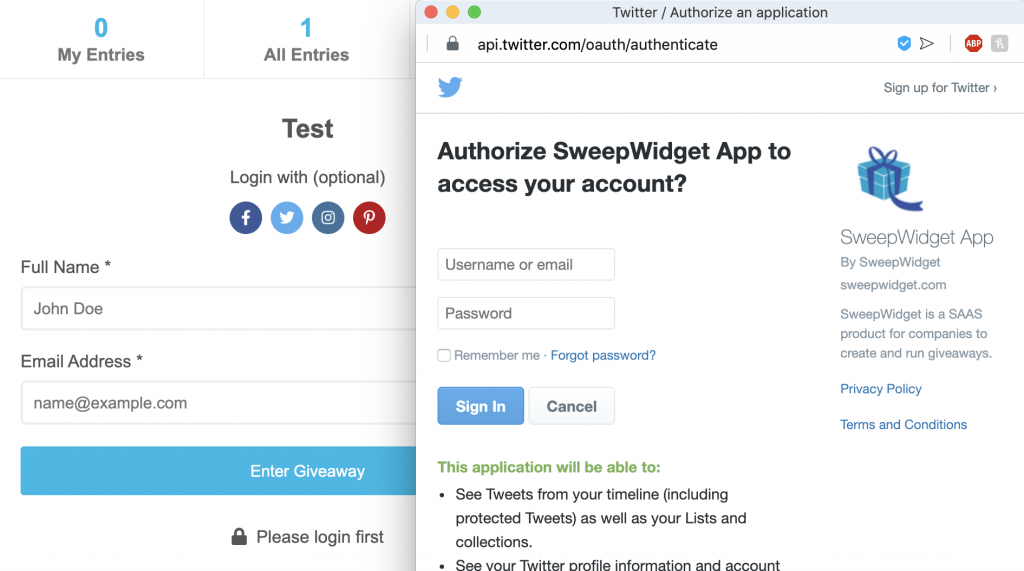Click the send arrow icon in address bar
The image size is (1024, 571).
(x=927, y=44)
